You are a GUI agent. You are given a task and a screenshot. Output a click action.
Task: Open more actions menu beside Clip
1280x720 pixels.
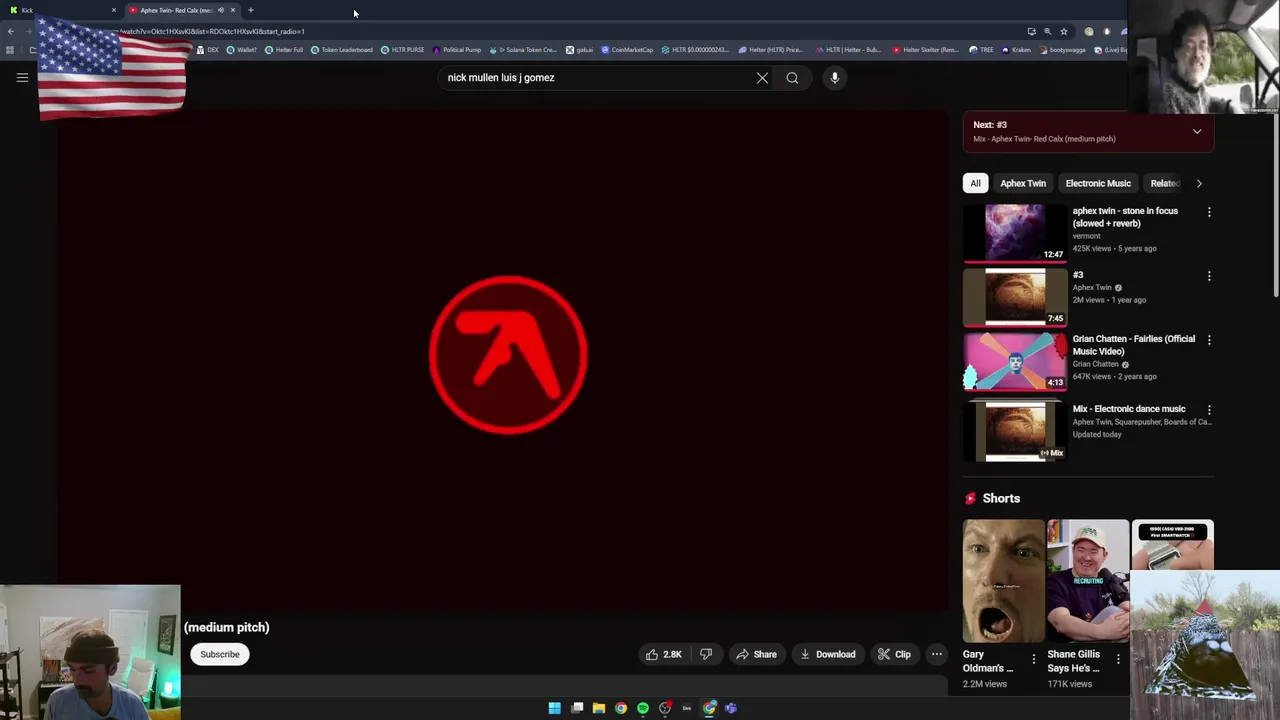coord(936,654)
